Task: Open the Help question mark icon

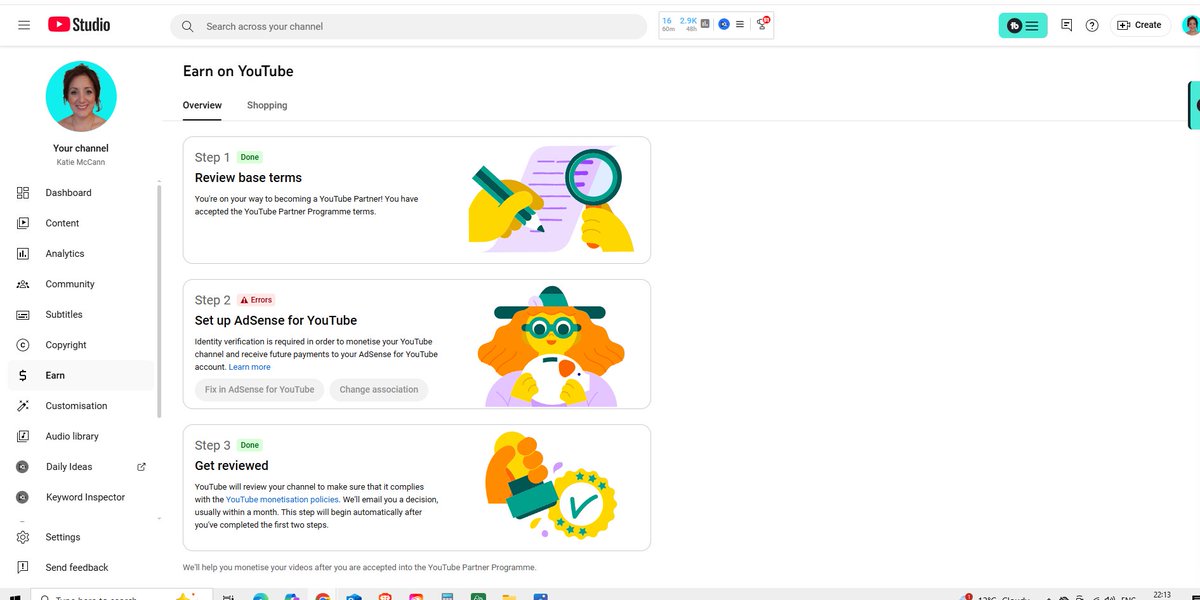Action: [1092, 25]
